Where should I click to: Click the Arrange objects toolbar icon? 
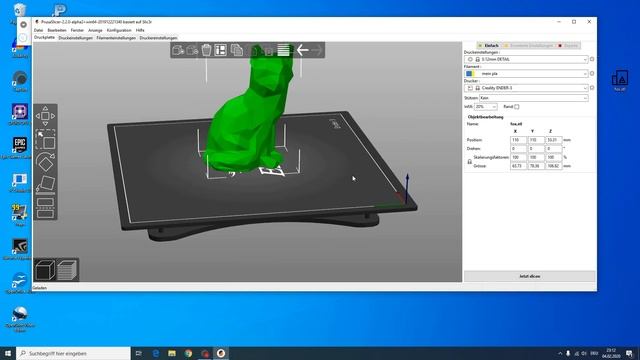(220, 50)
